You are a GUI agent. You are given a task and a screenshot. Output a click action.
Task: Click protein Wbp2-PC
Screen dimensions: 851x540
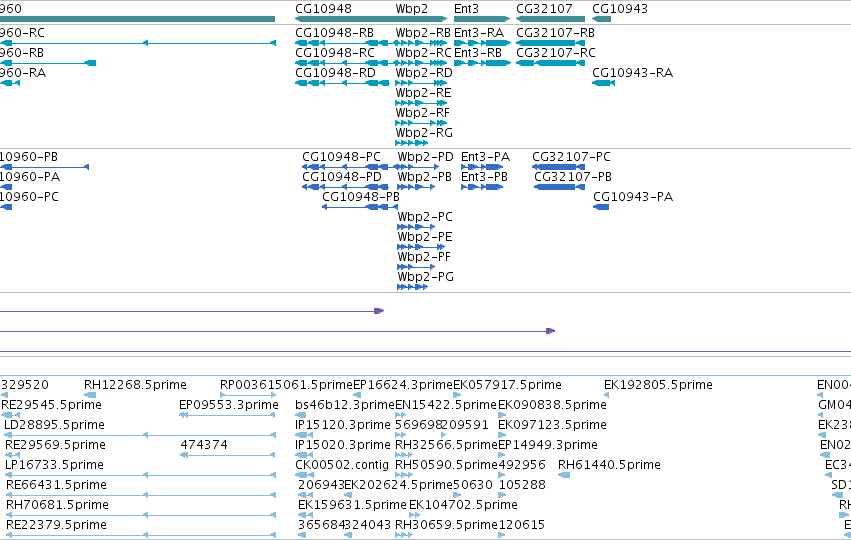pyautogui.click(x=425, y=217)
